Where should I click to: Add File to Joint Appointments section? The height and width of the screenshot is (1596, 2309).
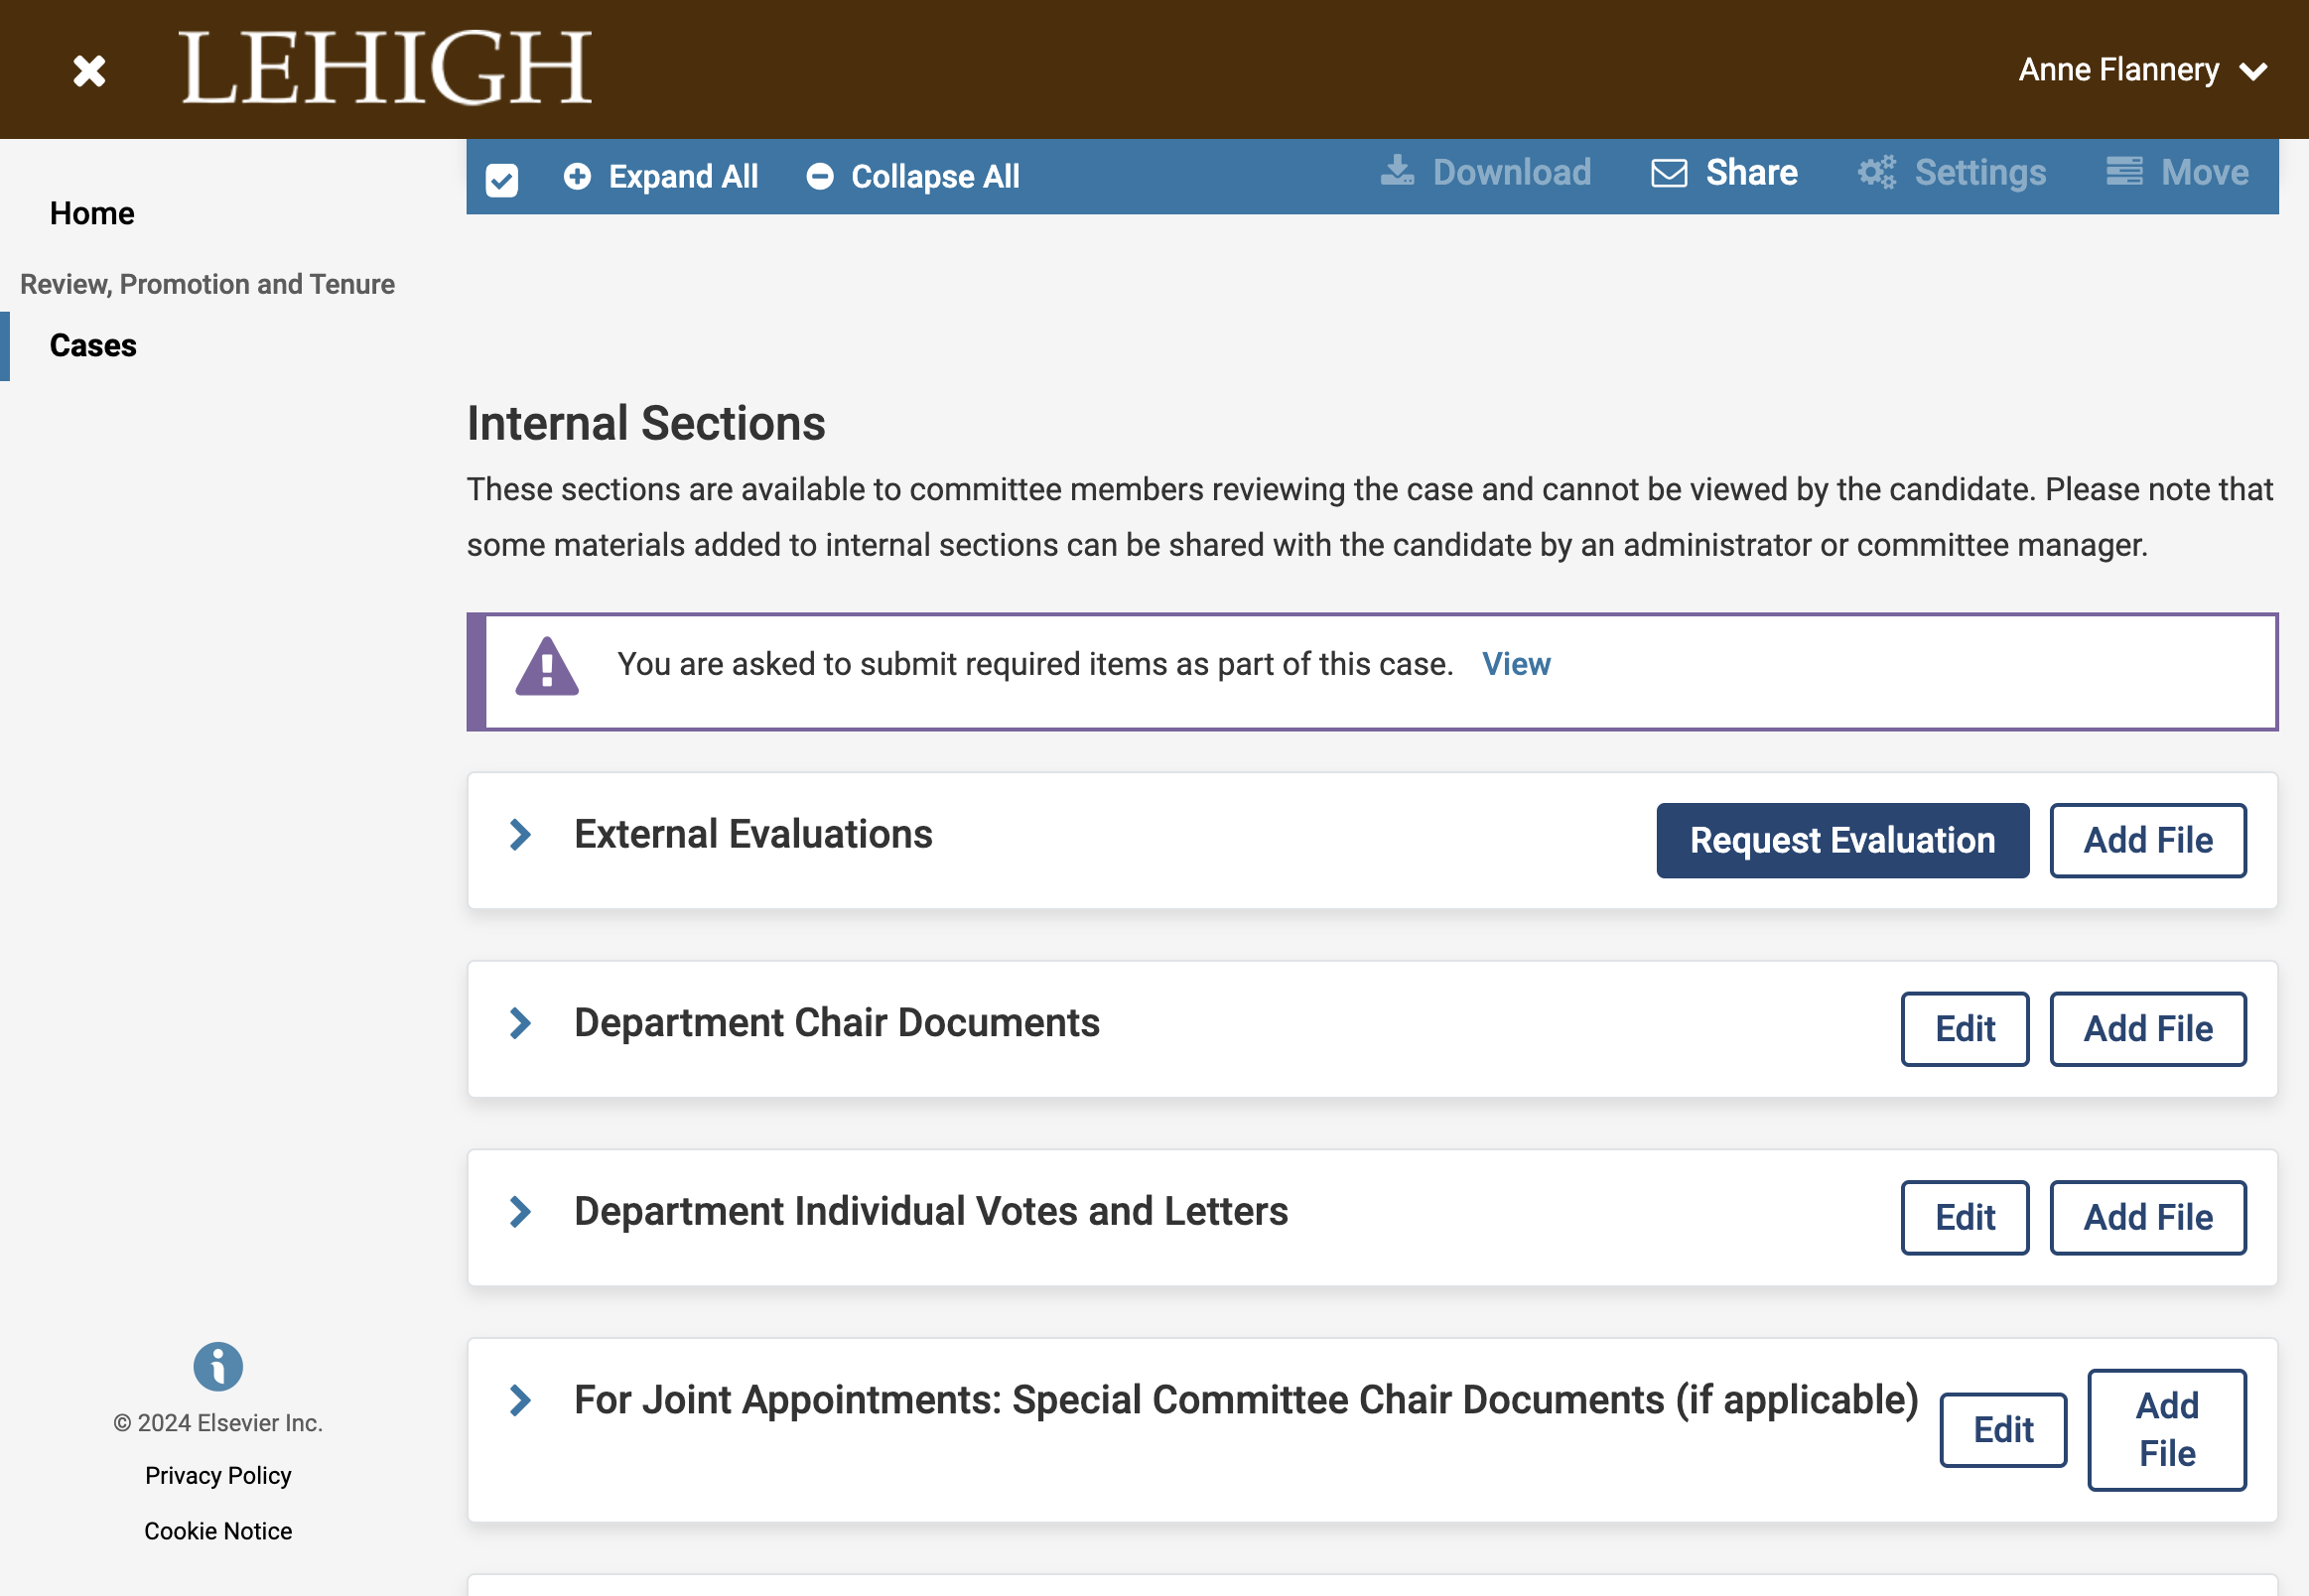pos(2166,1430)
